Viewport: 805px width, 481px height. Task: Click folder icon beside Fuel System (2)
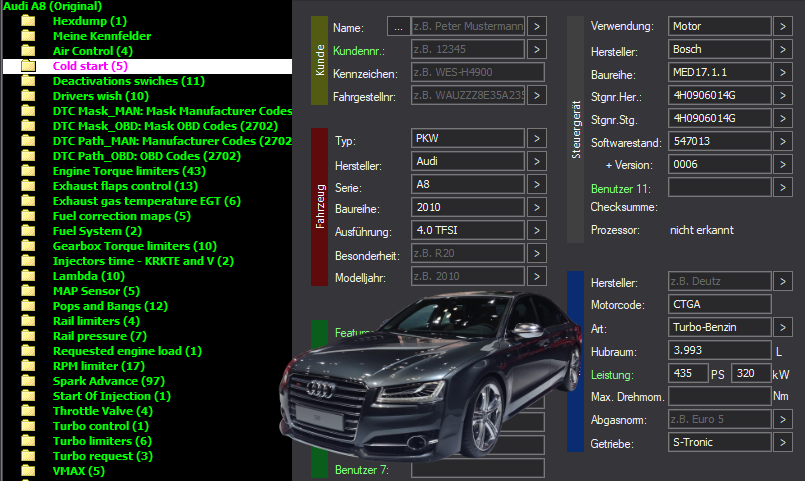pos(28,231)
